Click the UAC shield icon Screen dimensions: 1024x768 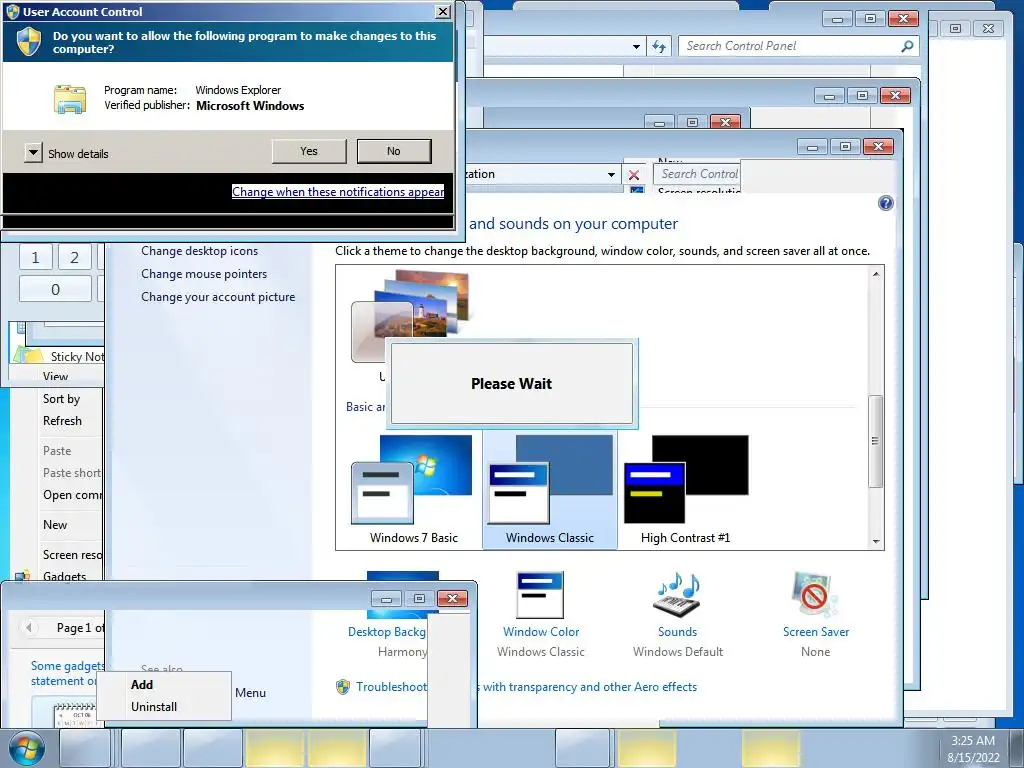pyautogui.click(x=29, y=41)
